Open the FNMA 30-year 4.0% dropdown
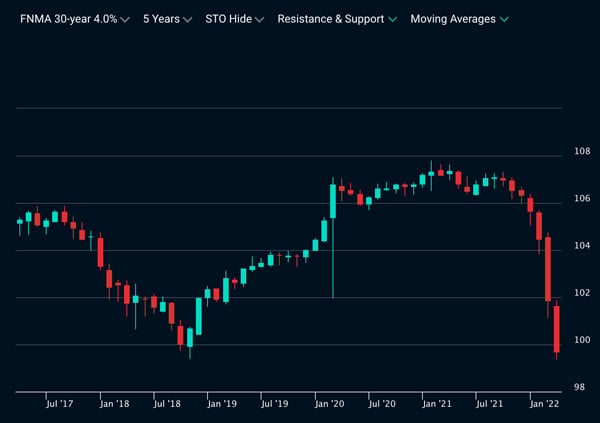The width and height of the screenshot is (600, 423). 75,19
